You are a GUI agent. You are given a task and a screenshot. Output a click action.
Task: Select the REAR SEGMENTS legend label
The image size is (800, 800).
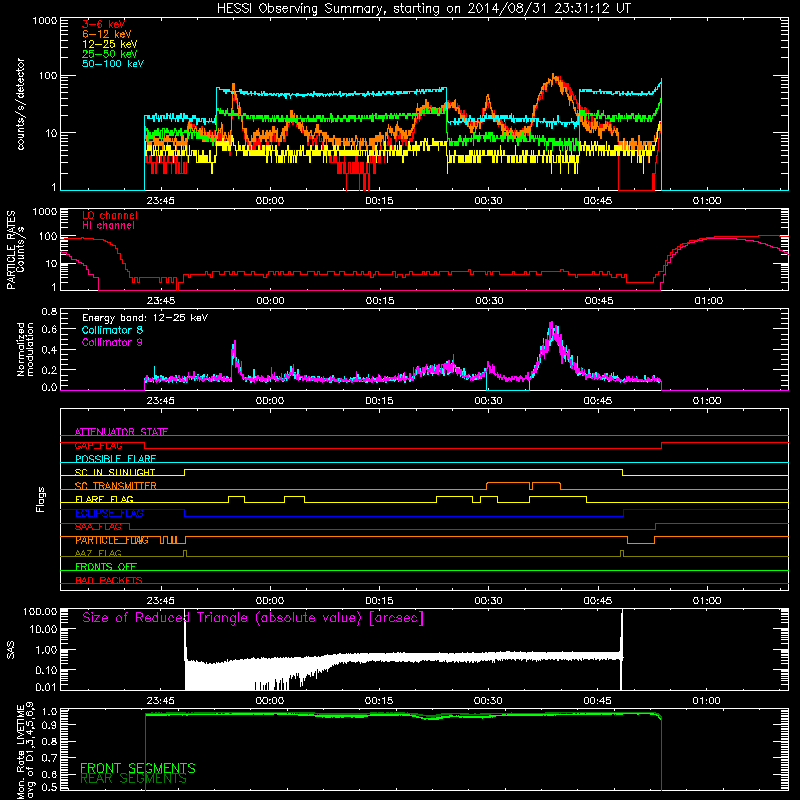coord(134,779)
